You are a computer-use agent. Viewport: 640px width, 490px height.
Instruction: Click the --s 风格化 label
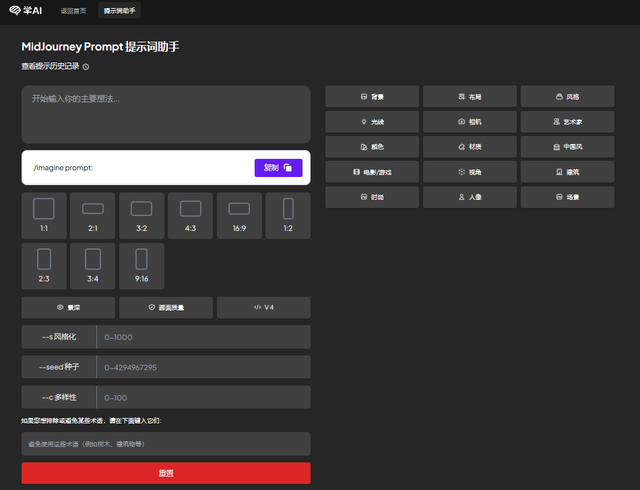click(59, 337)
